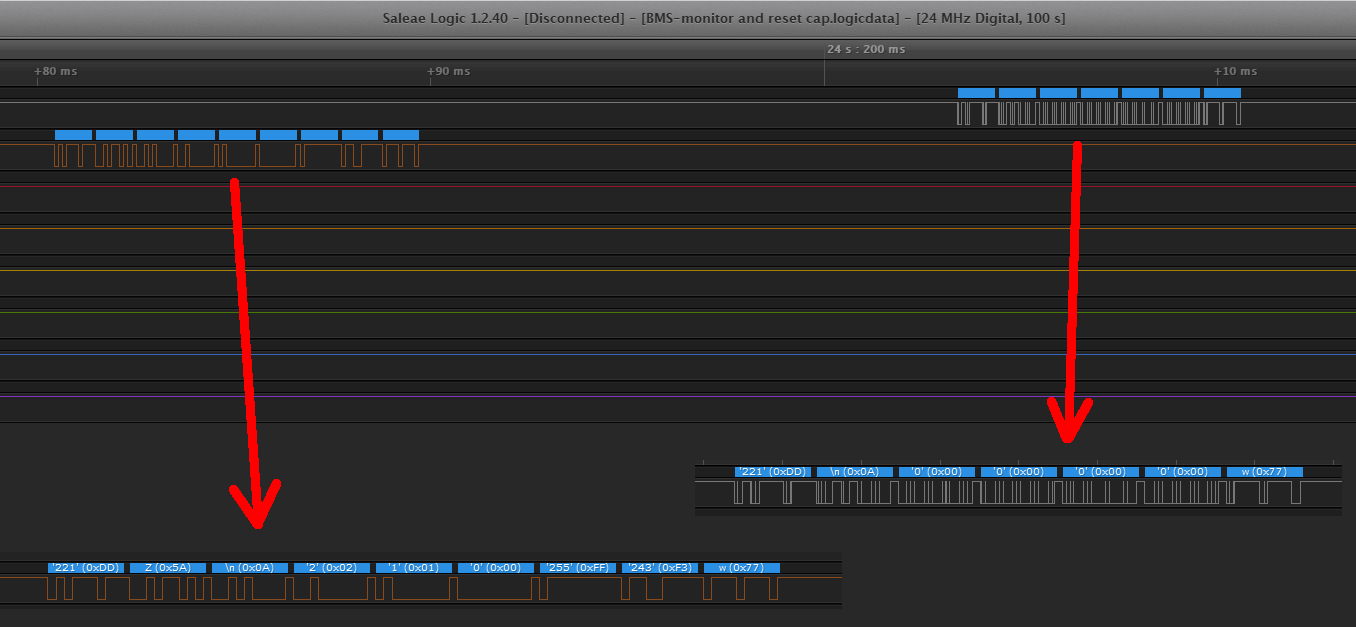Select the Z (0x5A) decoded byte label

point(167,568)
